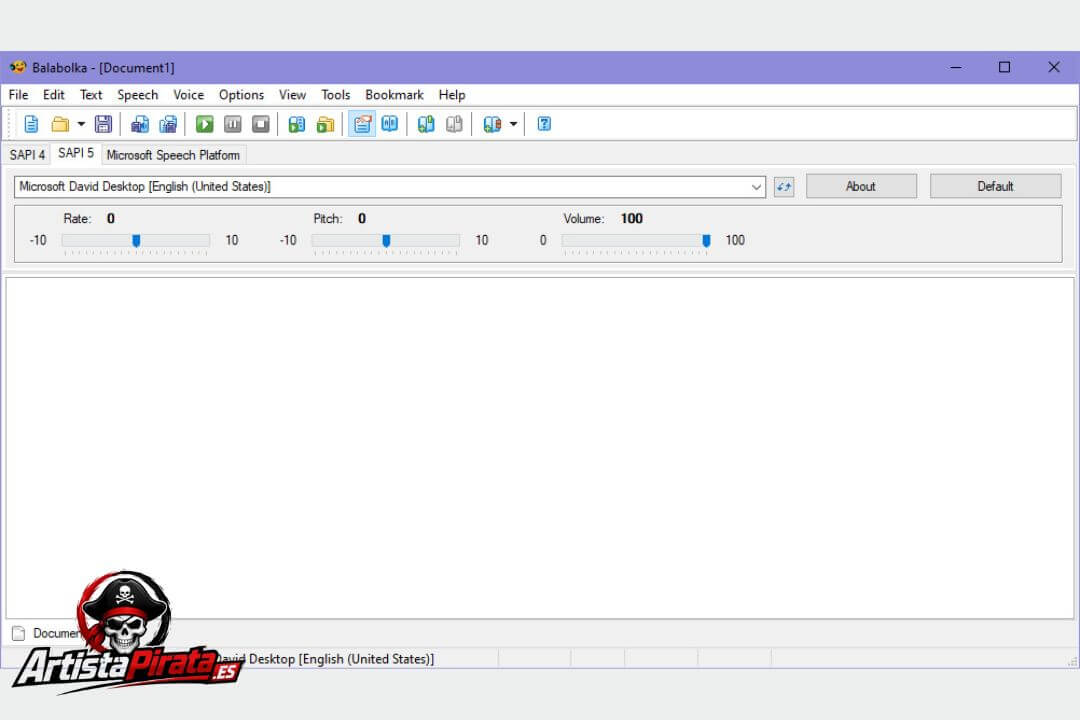Pause speech with the pause button
The height and width of the screenshot is (720, 1080).
233,124
